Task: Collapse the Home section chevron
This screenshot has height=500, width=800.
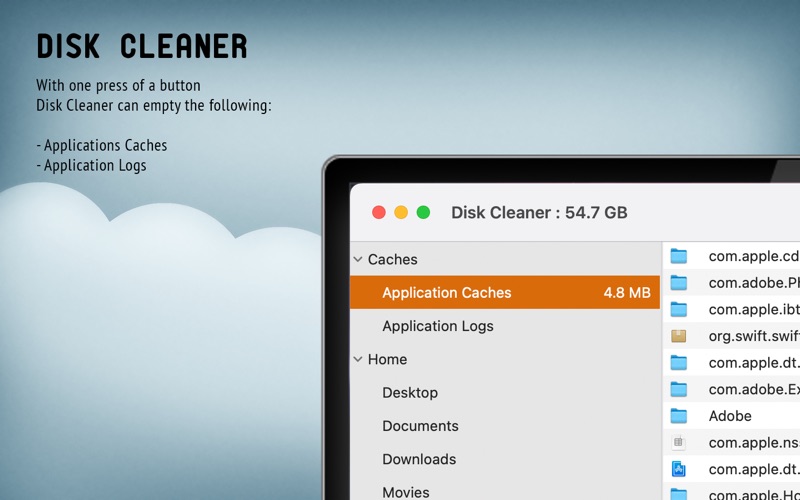Action: coord(358,359)
